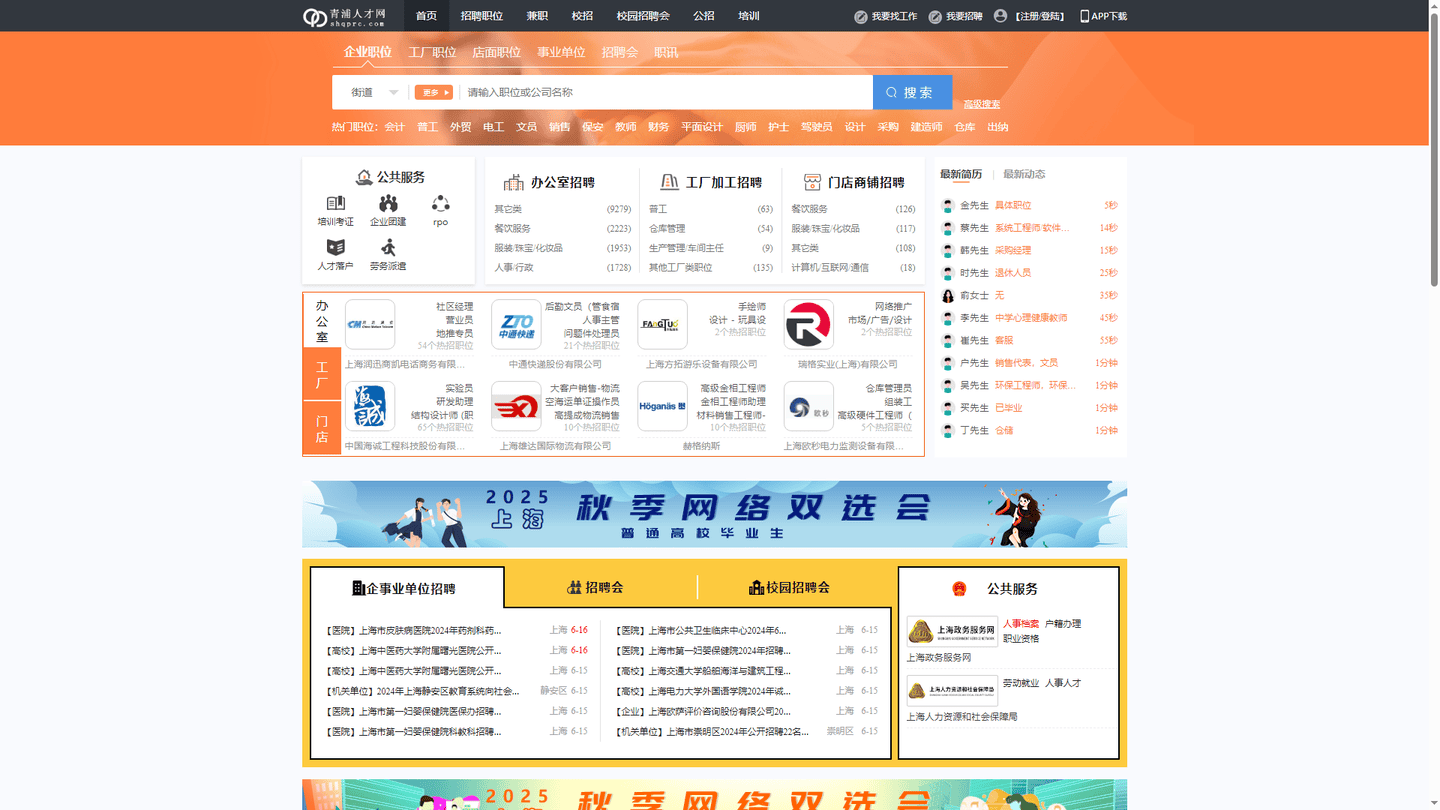Click 上海人力资源和社会保障局 logo image
This screenshot has width=1440, height=810.
(x=952, y=690)
